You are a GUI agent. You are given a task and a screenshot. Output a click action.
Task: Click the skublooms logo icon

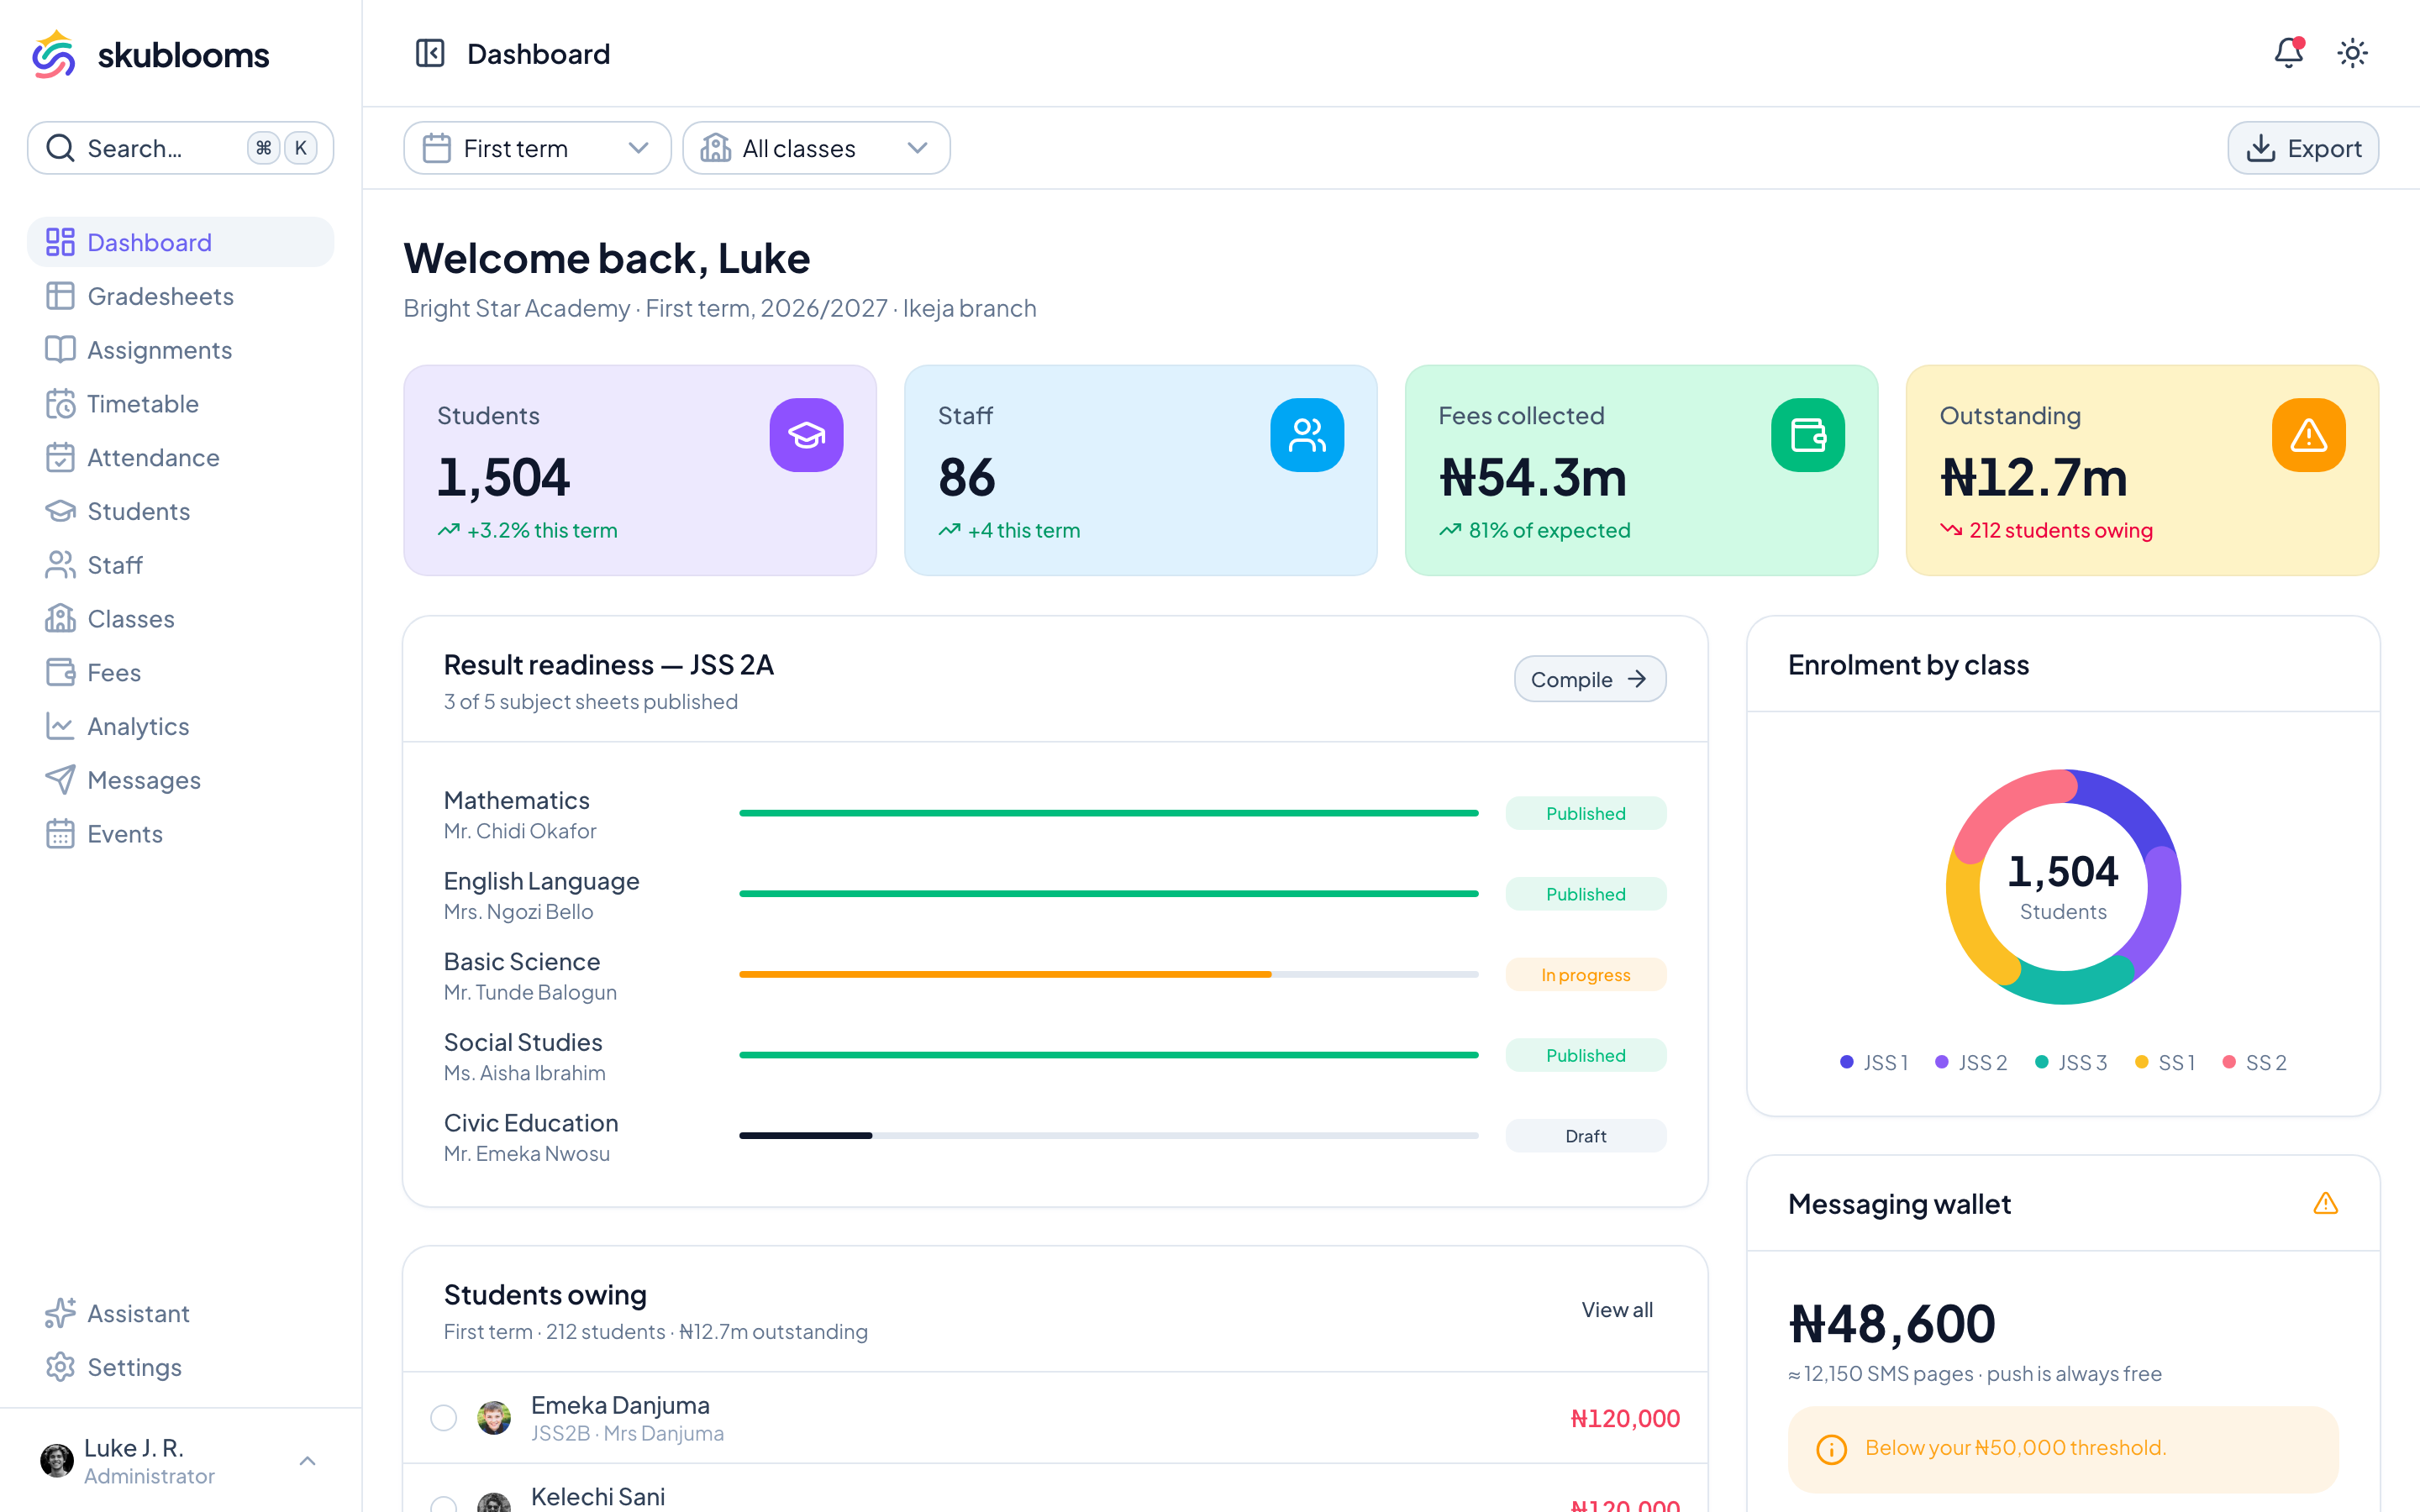point(54,54)
